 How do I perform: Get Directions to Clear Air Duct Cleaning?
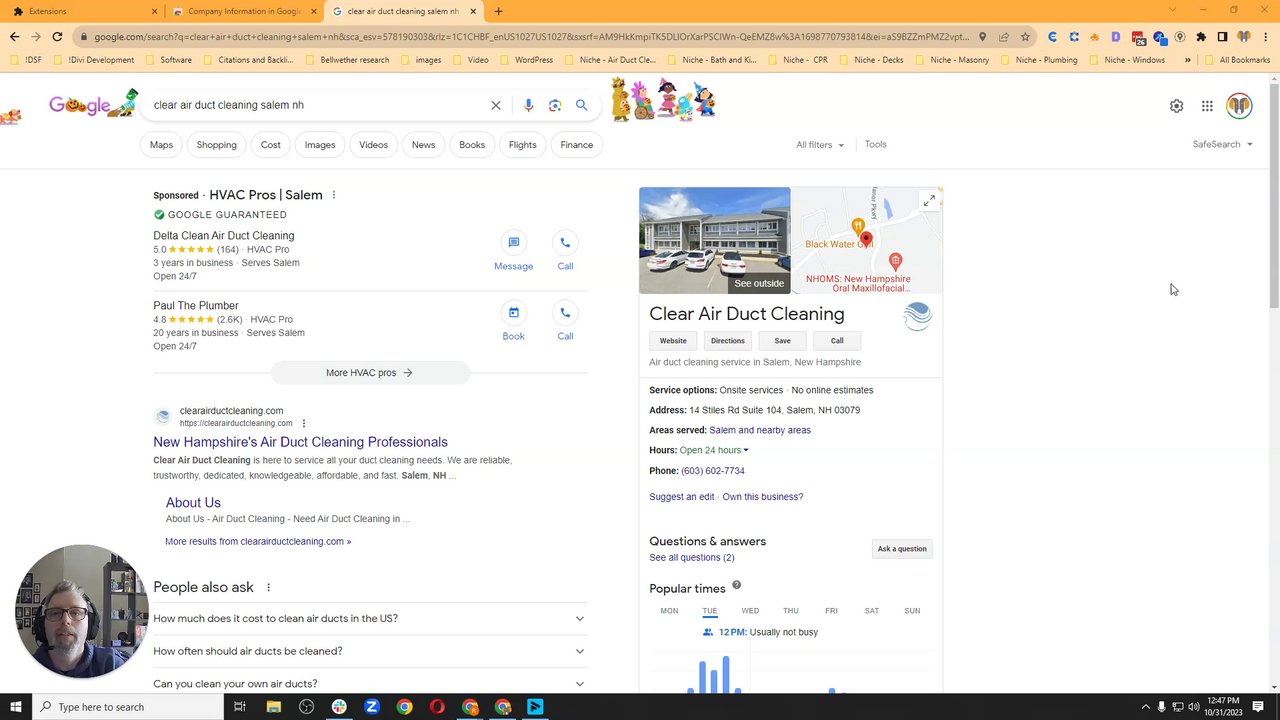tap(727, 341)
